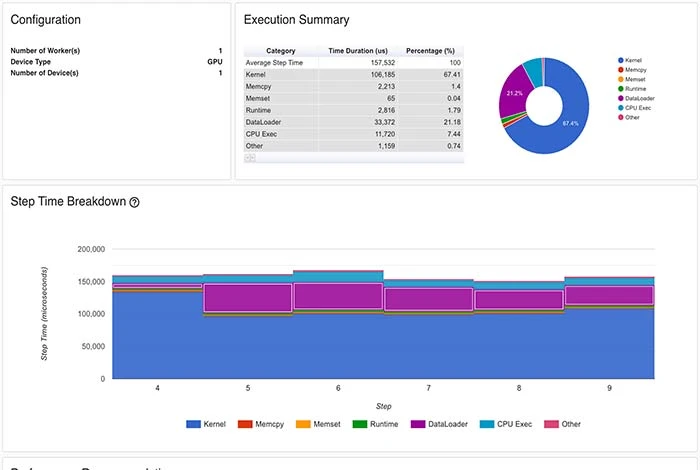
Task: Sort table by Percentage (%) header
Action: pos(432,50)
